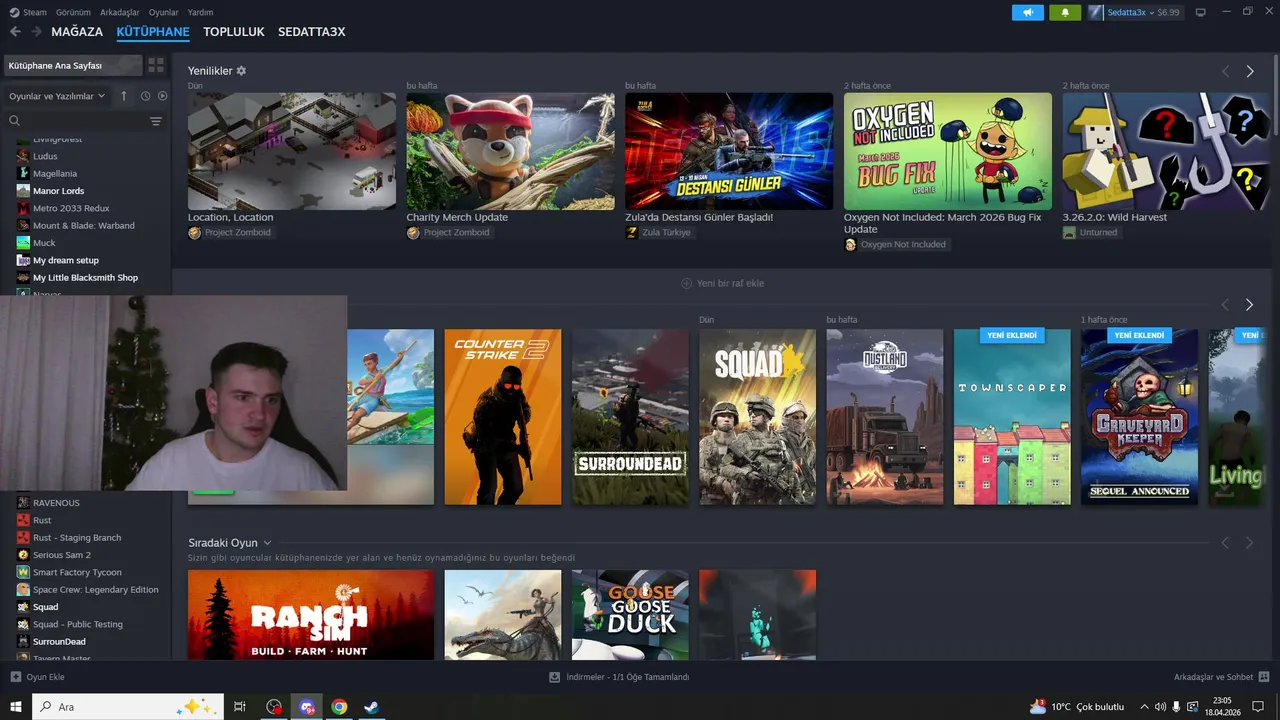Expand the Sıradaki Oyun shelf dropdown
1280x720 pixels.
coord(267,543)
